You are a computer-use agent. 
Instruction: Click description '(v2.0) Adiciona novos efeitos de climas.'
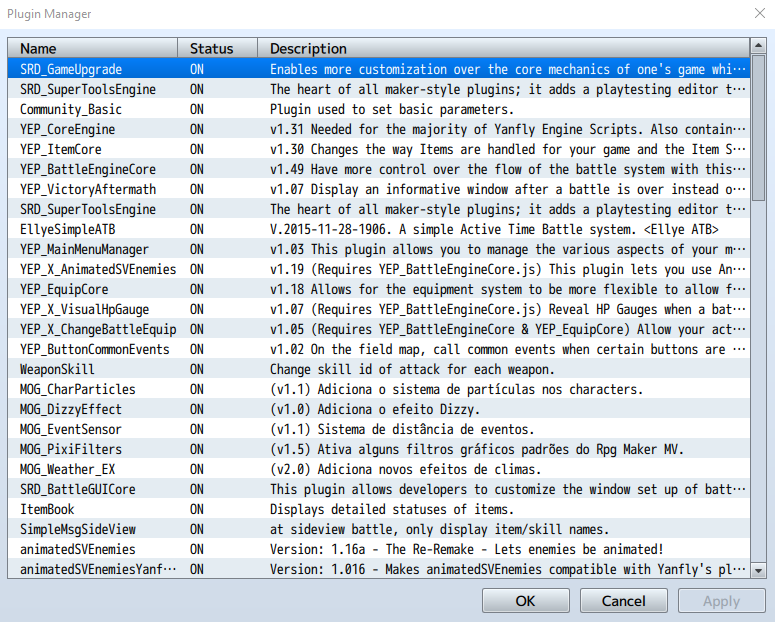pyautogui.click(x=405, y=469)
